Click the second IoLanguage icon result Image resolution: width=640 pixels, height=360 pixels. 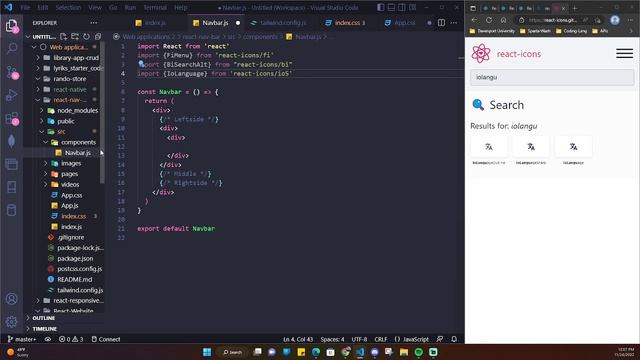531,147
